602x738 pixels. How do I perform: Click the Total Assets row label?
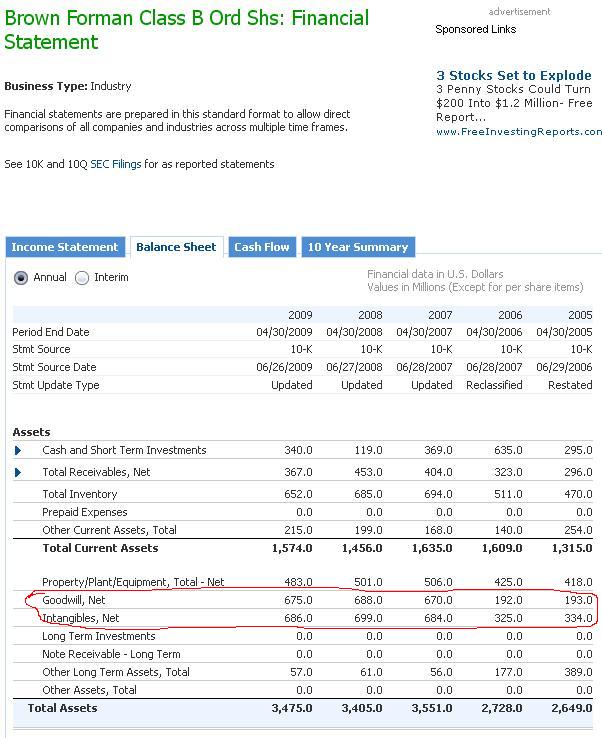tap(62, 708)
